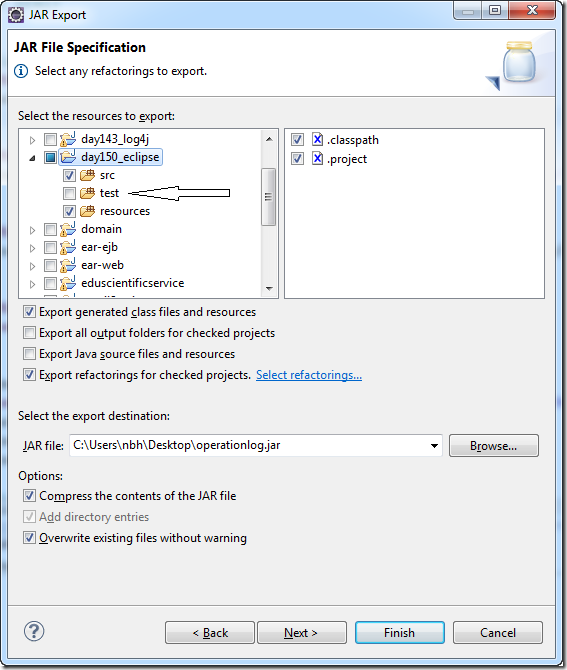Screen dimensions: 567x670
Task: Open help via the question mark icon
Action: pos(34,631)
